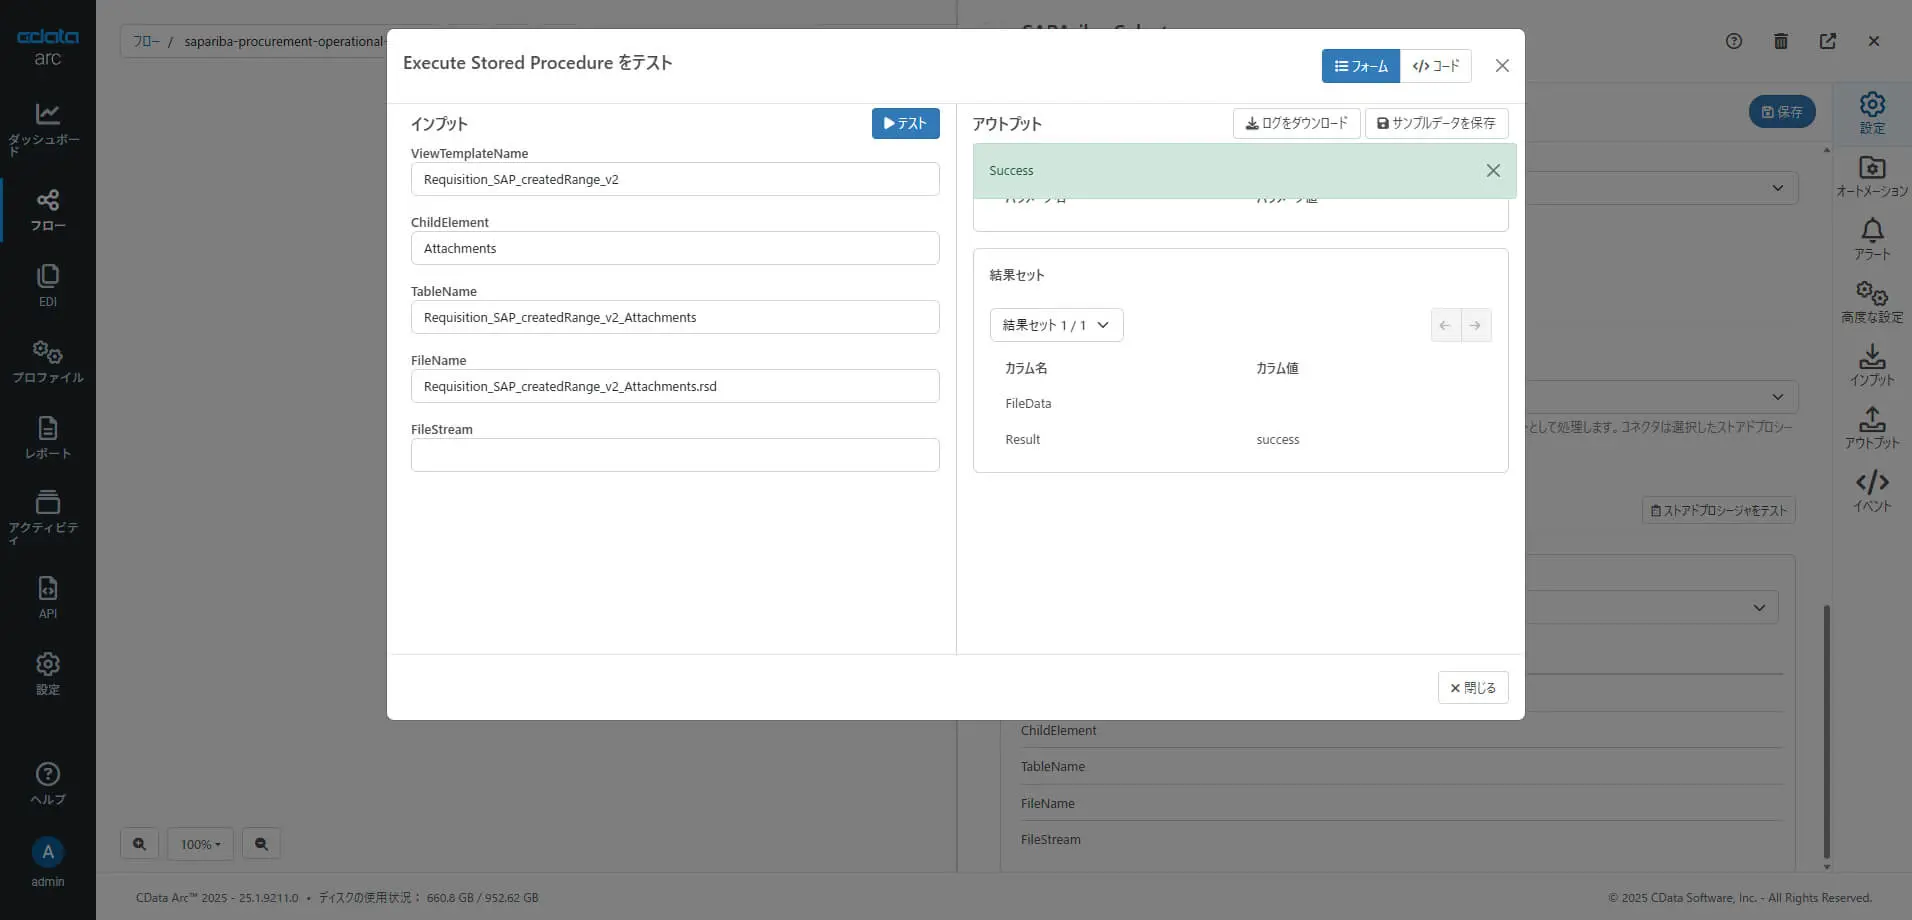This screenshot has width=1912, height=920.
Task: Switch to the Code (コード) view
Action: point(1436,66)
